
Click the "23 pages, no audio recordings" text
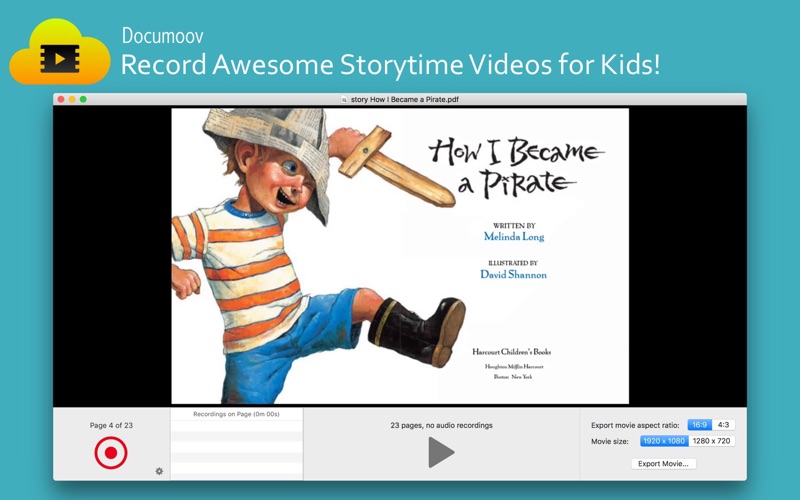pyautogui.click(x=441, y=425)
